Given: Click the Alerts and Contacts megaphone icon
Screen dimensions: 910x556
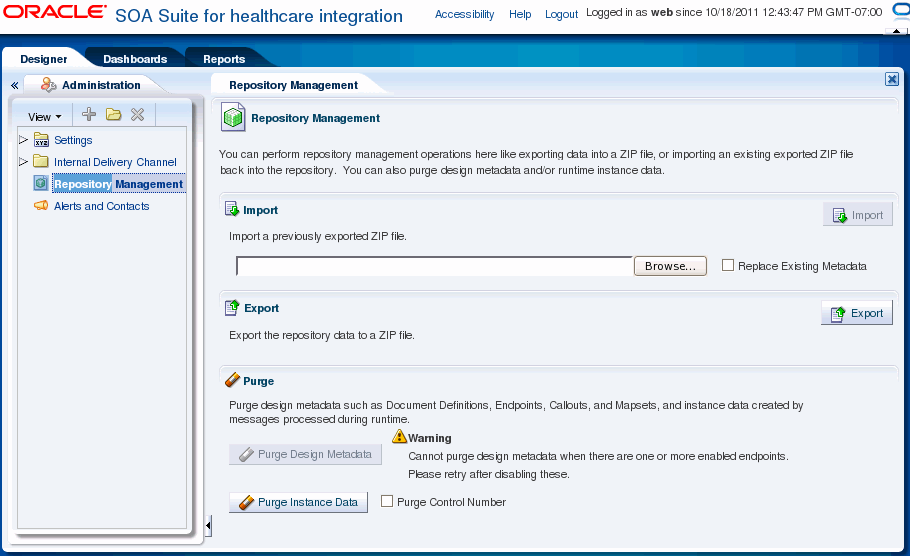Looking at the screenshot, I should [41, 205].
